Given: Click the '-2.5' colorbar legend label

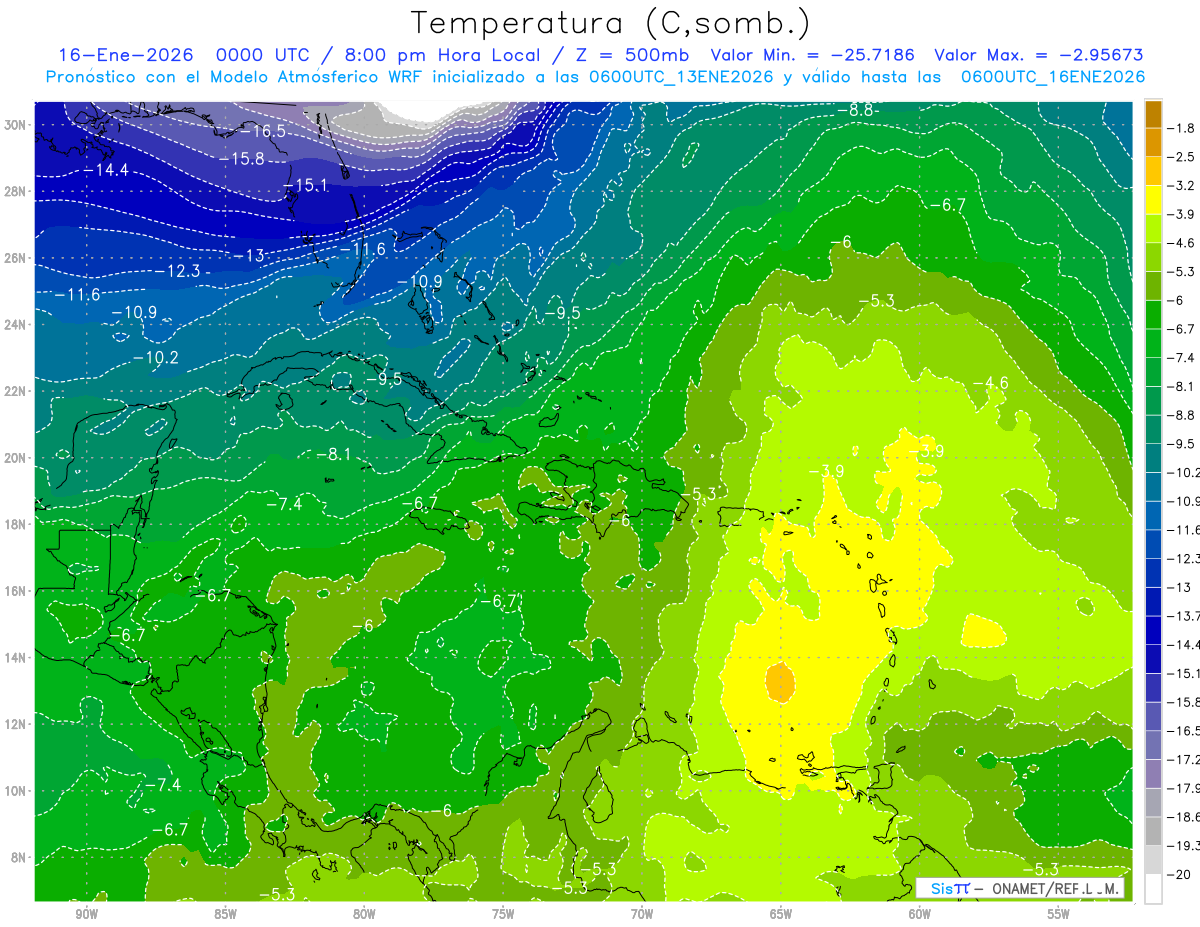Looking at the screenshot, I should (x=1182, y=157).
